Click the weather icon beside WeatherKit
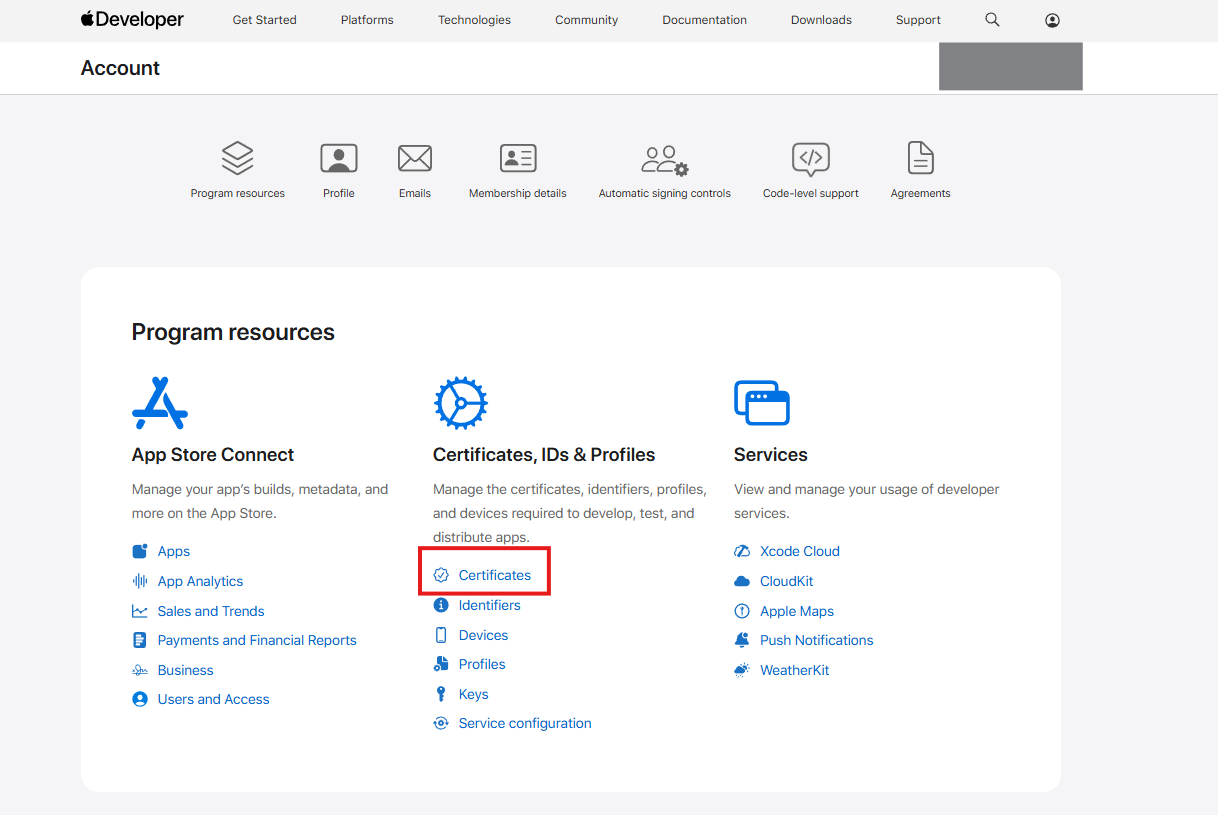 [x=742, y=670]
